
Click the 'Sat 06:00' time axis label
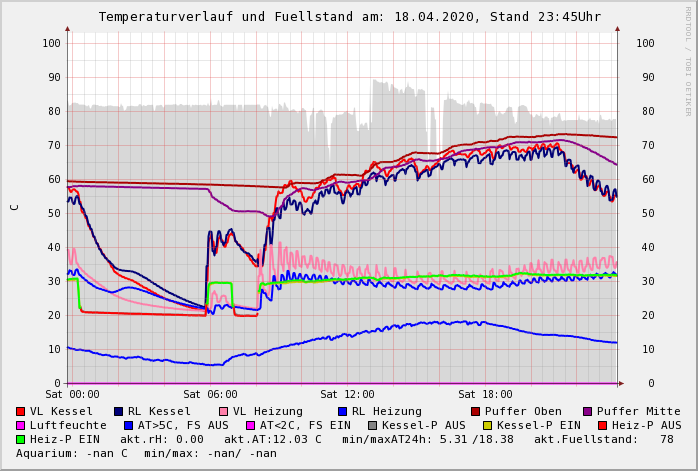point(210,395)
